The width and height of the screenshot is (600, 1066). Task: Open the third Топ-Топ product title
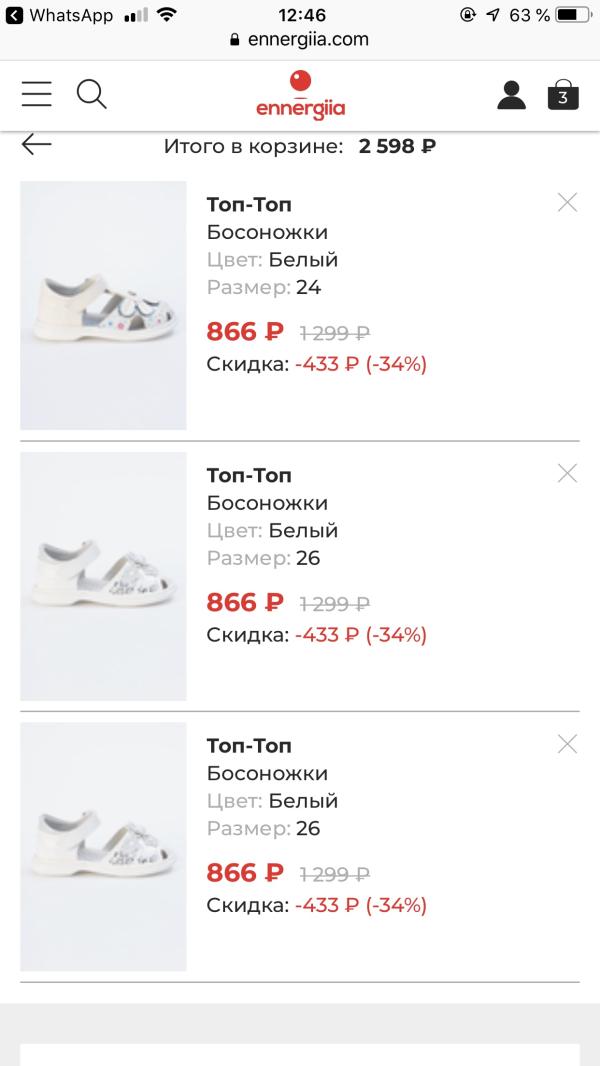pos(249,746)
